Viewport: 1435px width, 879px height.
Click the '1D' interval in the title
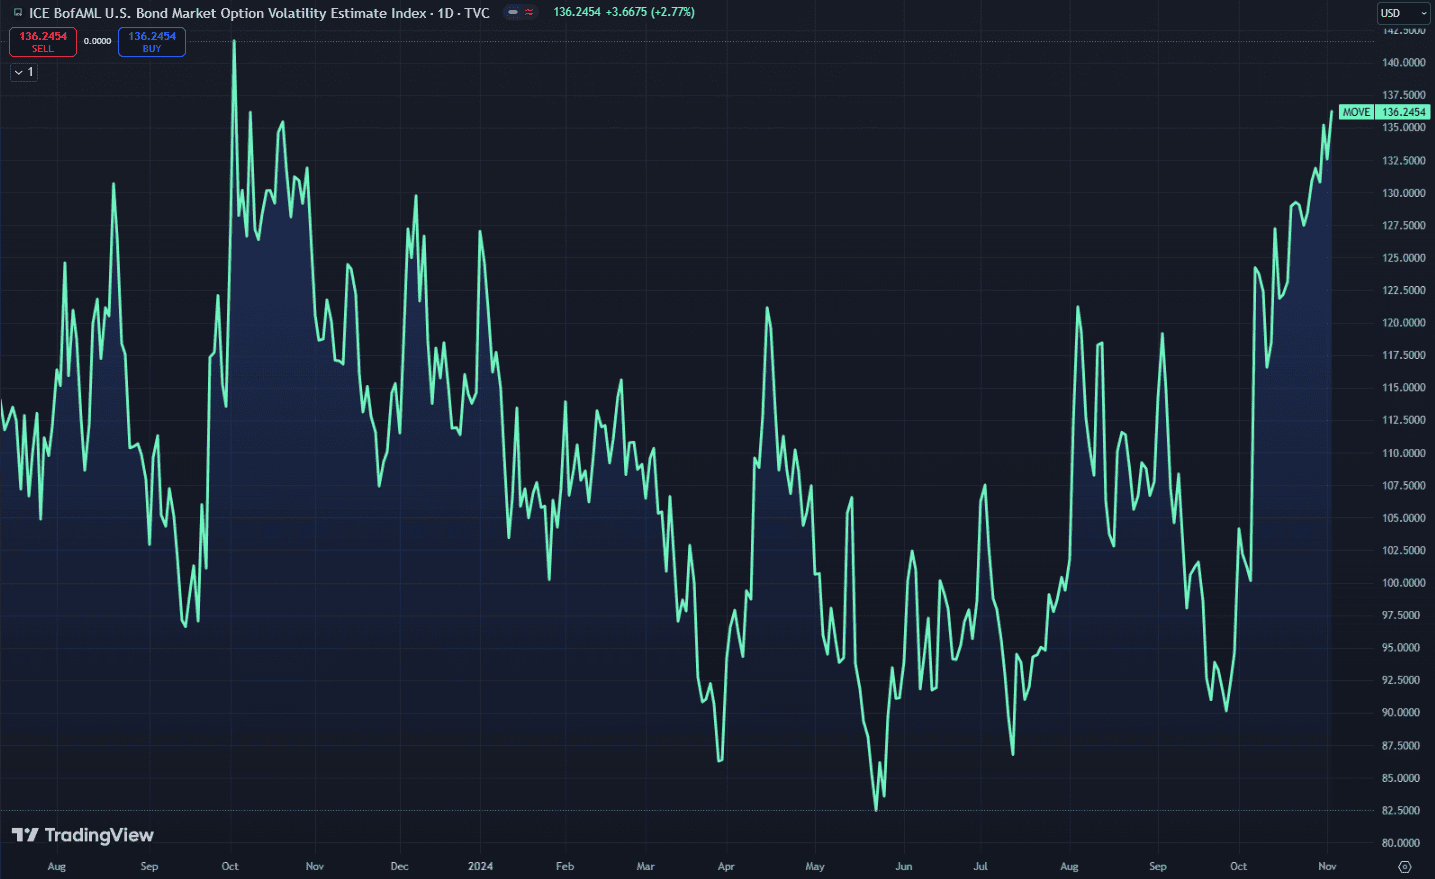[446, 13]
